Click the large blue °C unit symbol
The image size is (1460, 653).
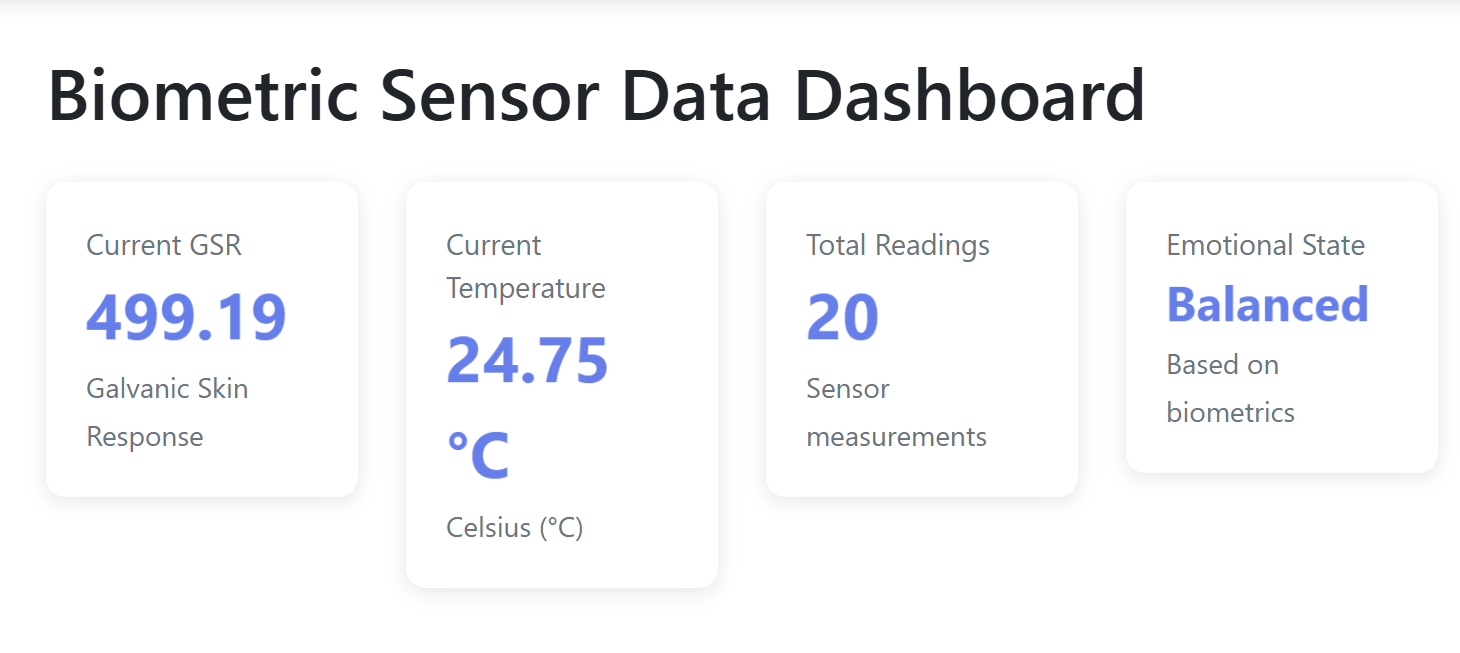pyautogui.click(x=478, y=456)
